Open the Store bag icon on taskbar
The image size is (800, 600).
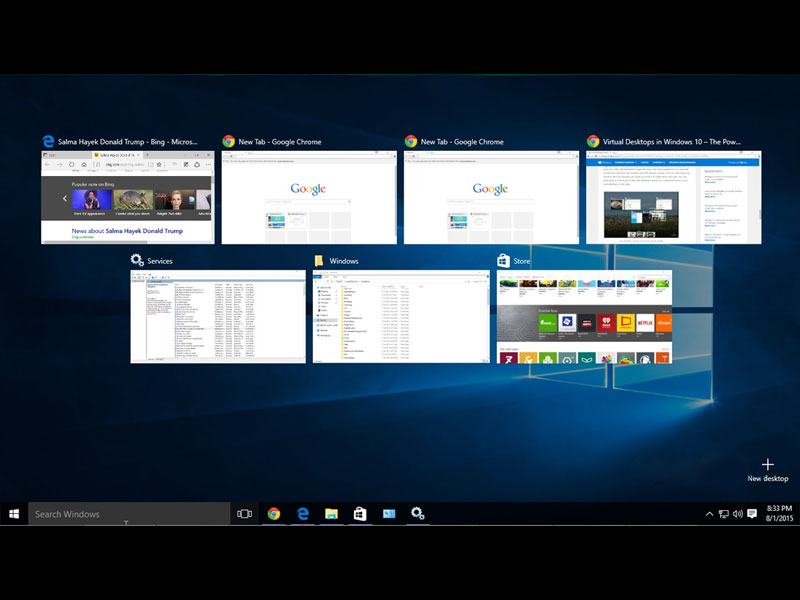pos(360,514)
